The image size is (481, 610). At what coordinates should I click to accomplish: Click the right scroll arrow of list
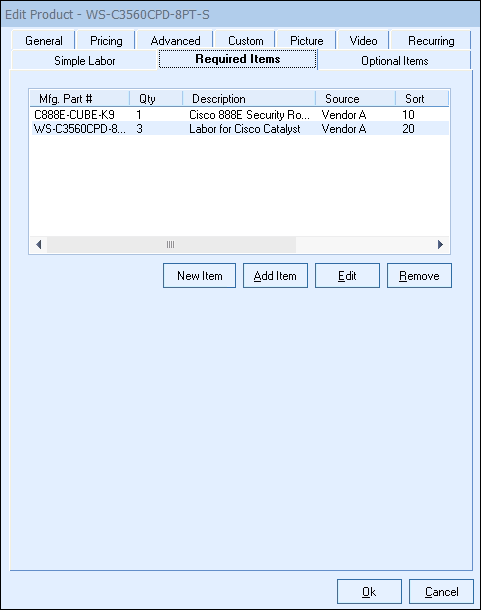440,244
